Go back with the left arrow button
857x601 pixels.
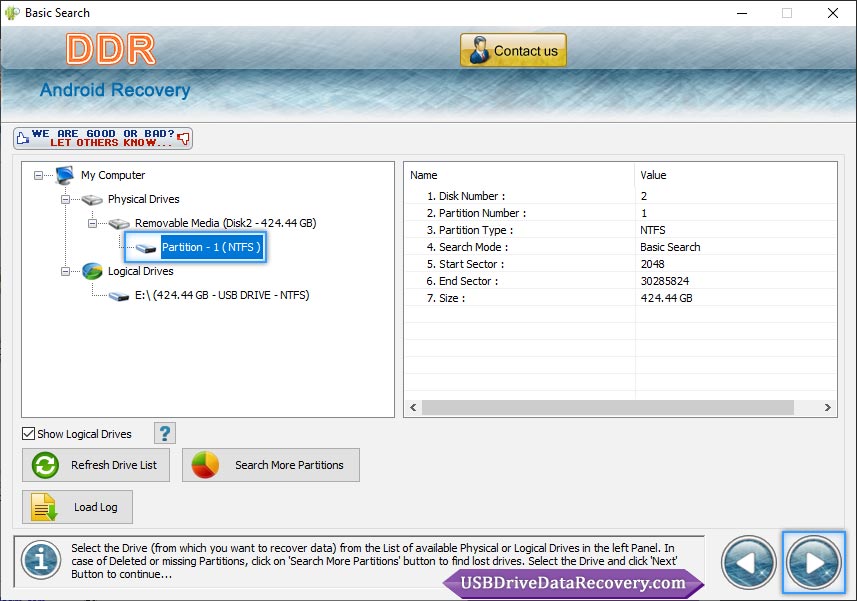pyautogui.click(x=748, y=562)
